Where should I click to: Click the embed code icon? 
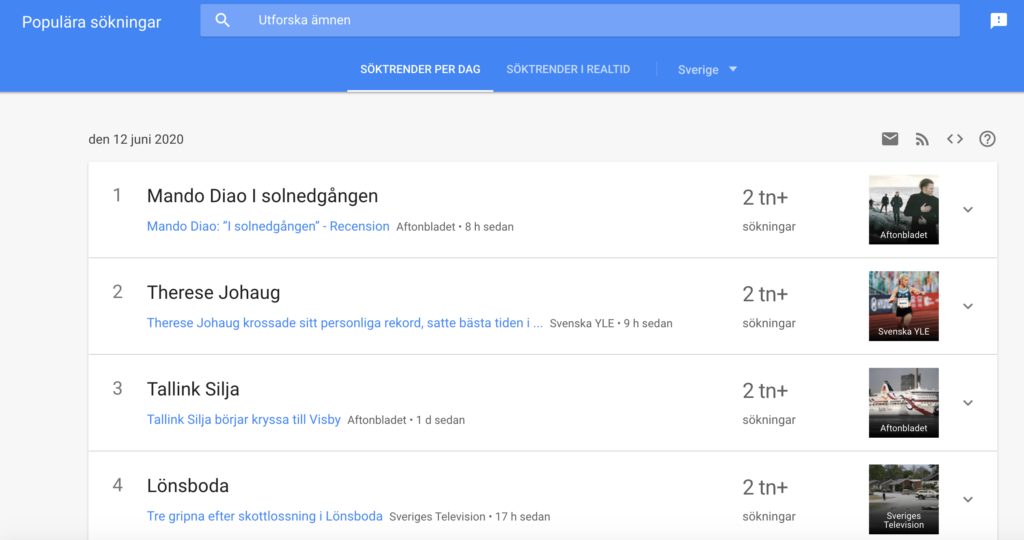[955, 138]
